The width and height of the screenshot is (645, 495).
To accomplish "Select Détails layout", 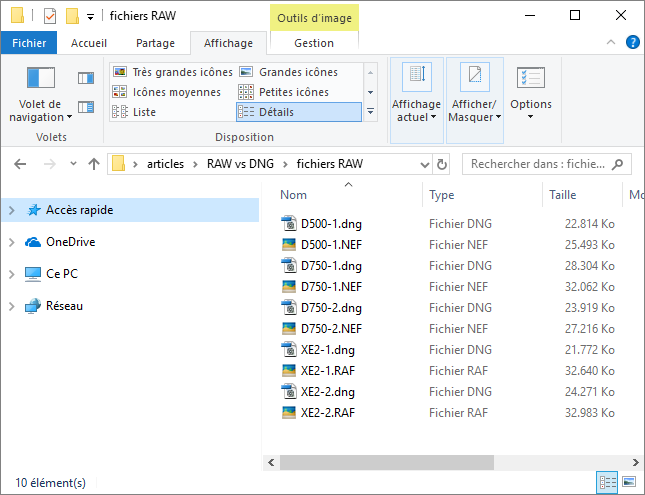I will [x=299, y=112].
